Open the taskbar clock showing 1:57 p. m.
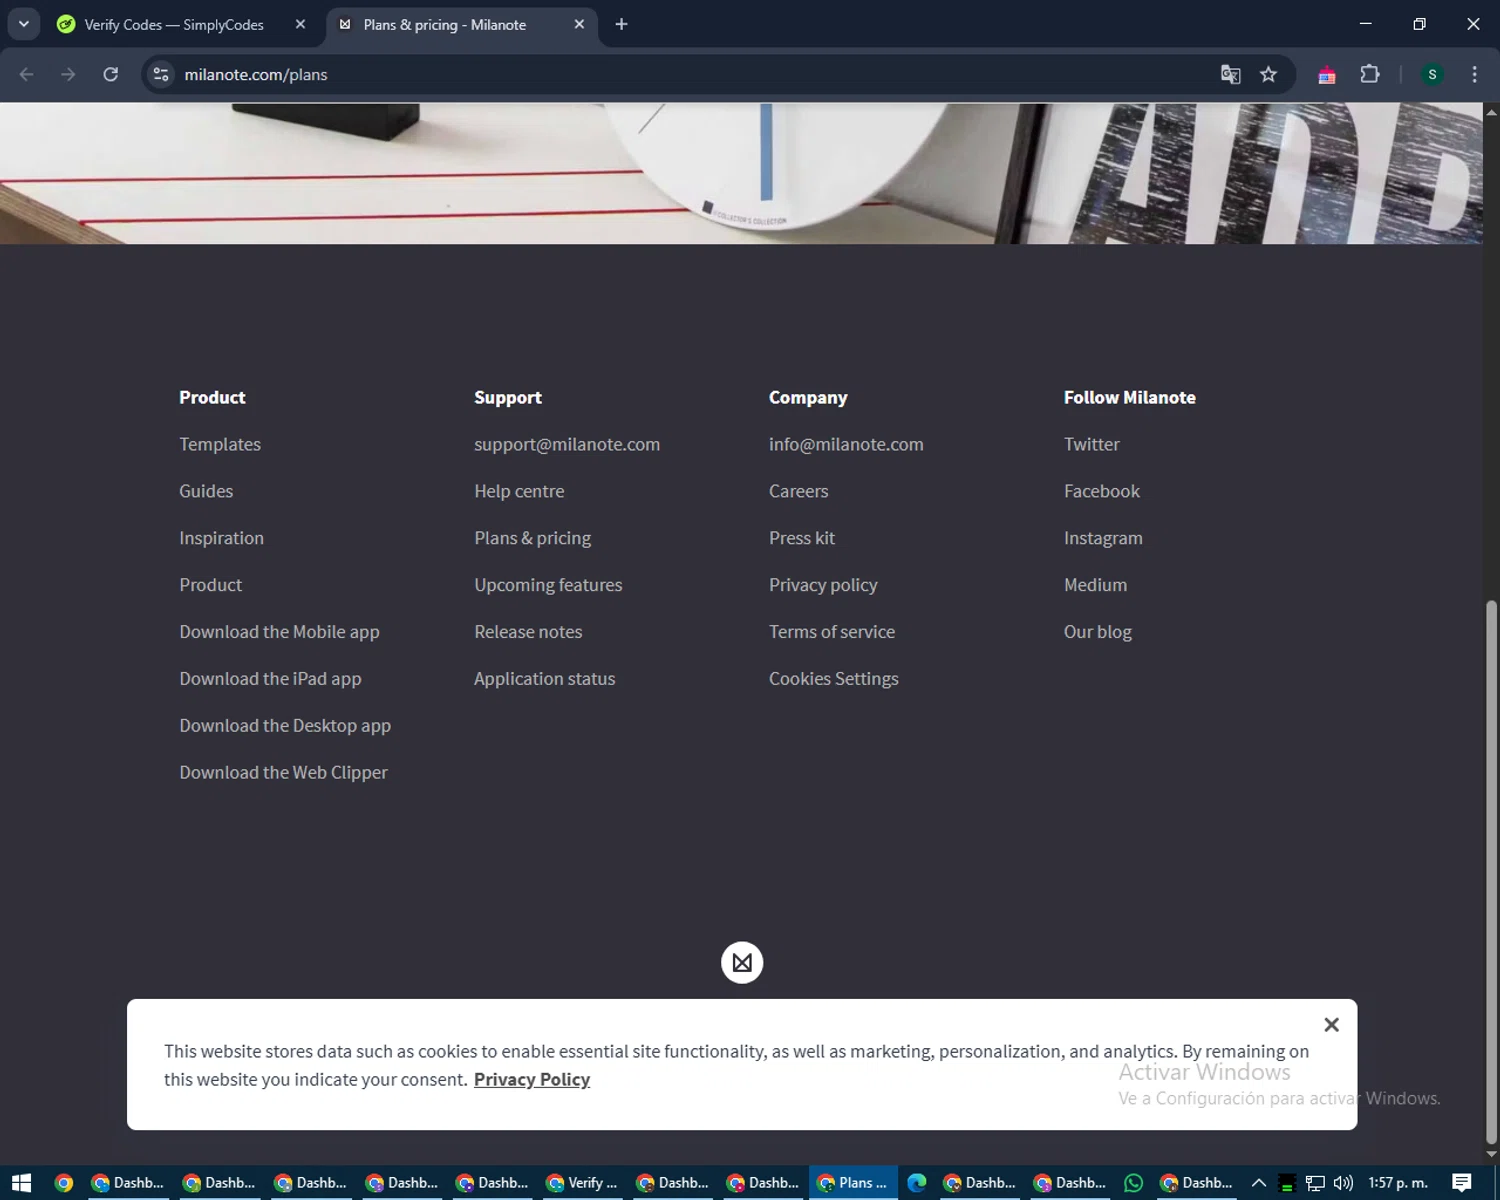The width and height of the screenshot is (1500, 1200). pos(1398,1183)
